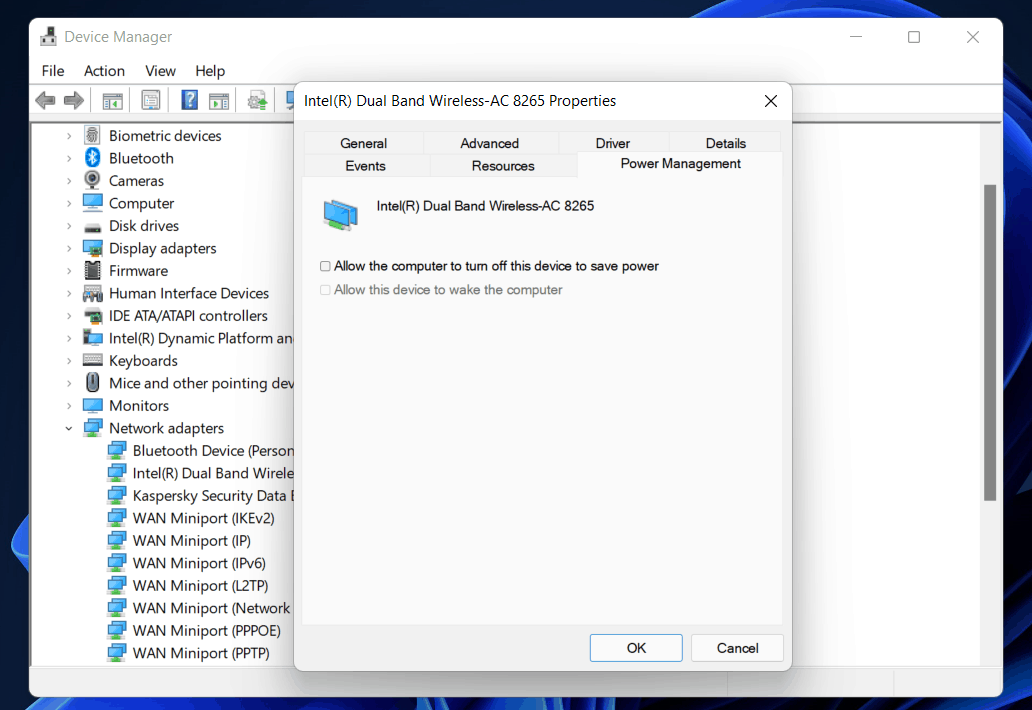Click the Firmware chip icon
Screen dimensions: 1032x710
93,270
